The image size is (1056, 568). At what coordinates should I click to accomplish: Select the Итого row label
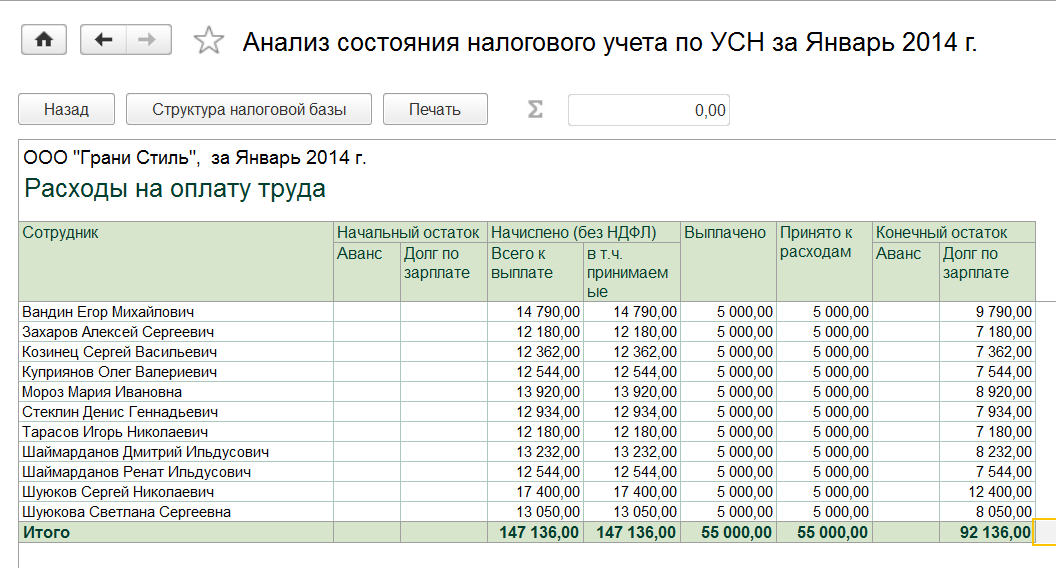46,532
